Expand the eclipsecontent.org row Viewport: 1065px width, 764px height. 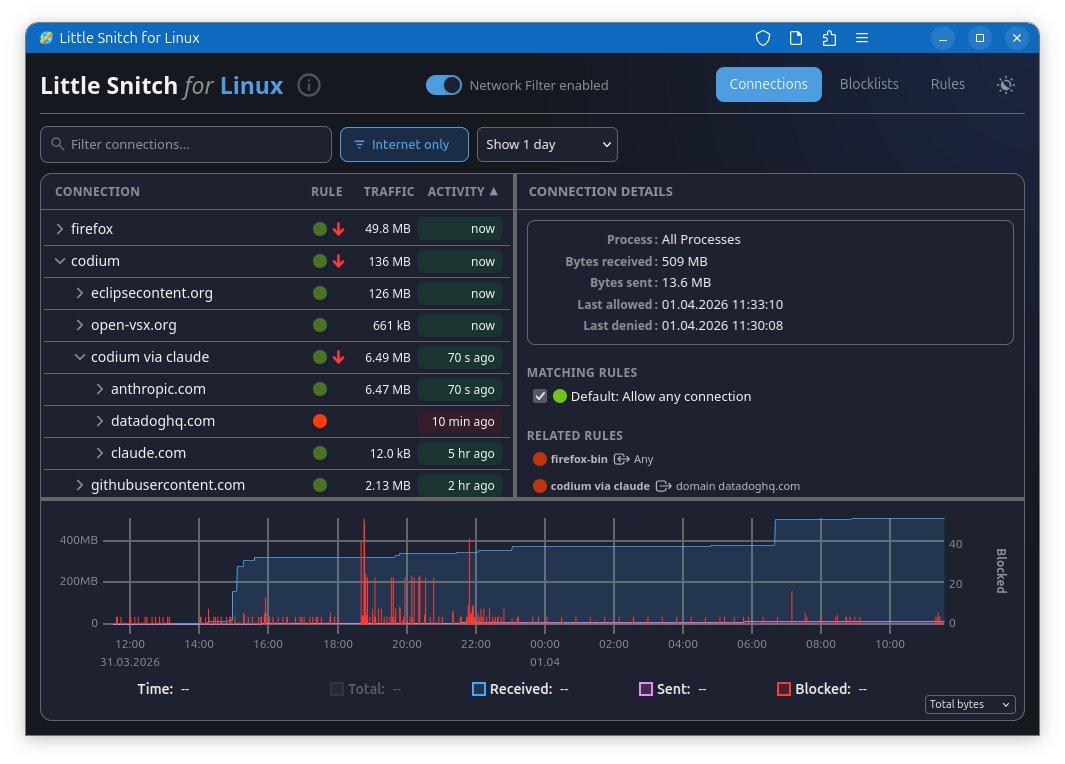click(x=79, y=293)
